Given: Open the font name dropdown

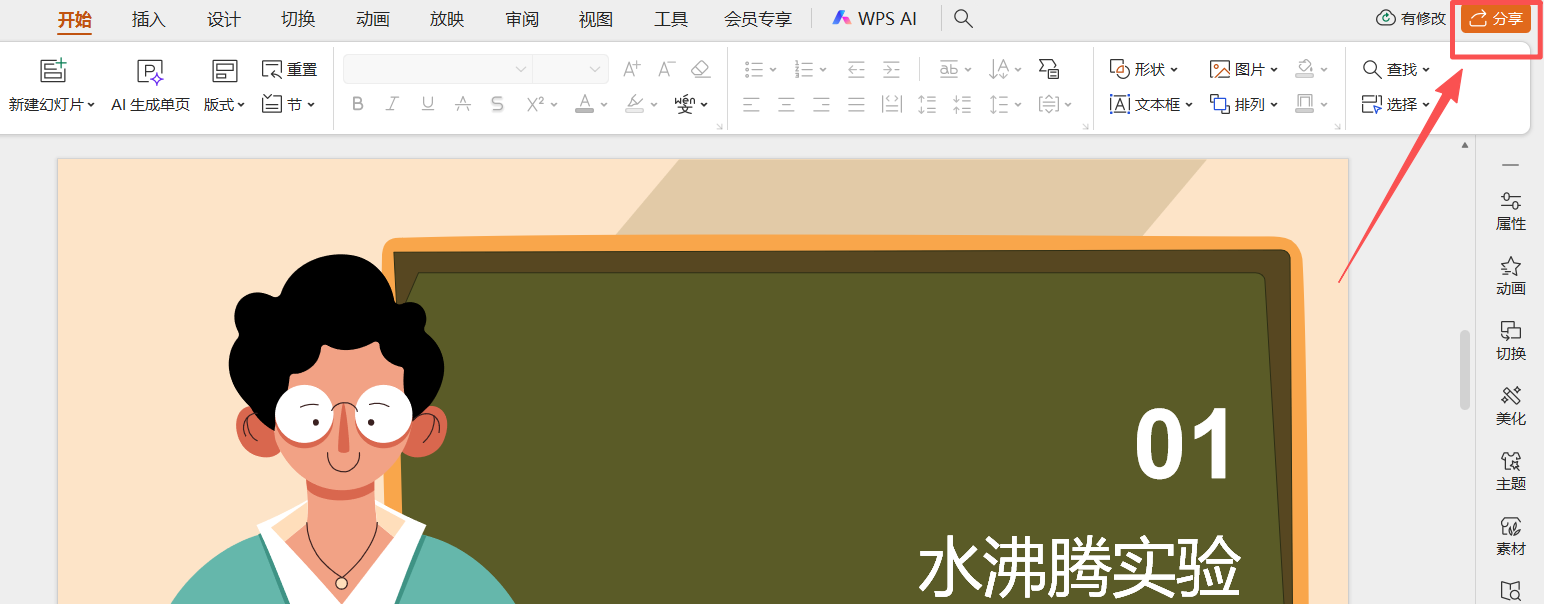Looking at the screenshot, I should click(436, 68).
